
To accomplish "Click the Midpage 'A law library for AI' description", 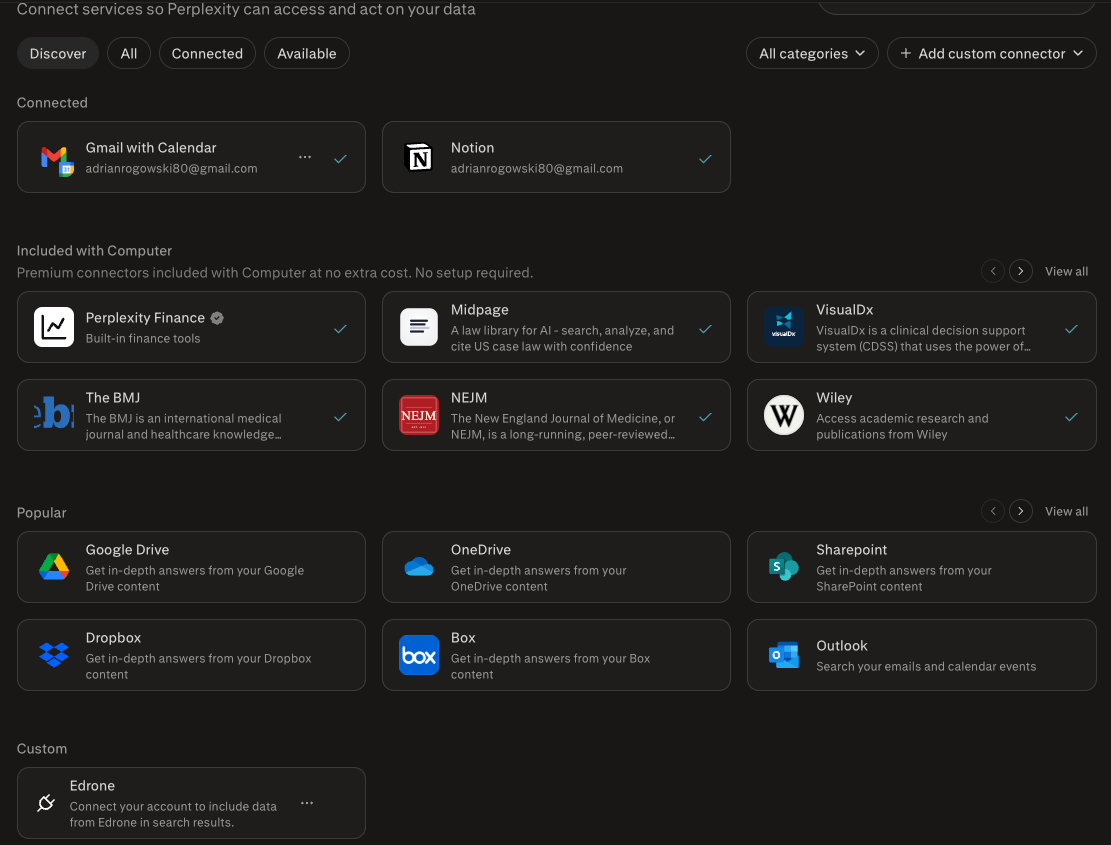I will [563, 339].
